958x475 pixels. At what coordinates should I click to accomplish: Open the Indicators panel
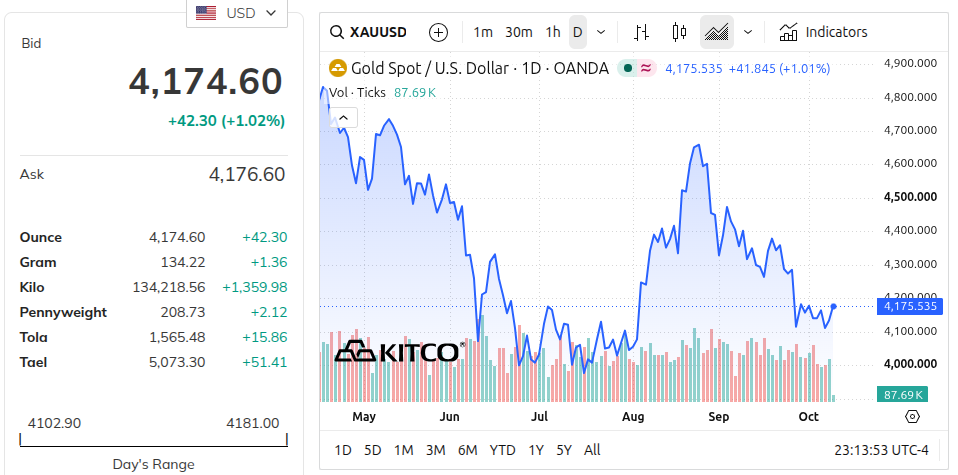point(824,32)
